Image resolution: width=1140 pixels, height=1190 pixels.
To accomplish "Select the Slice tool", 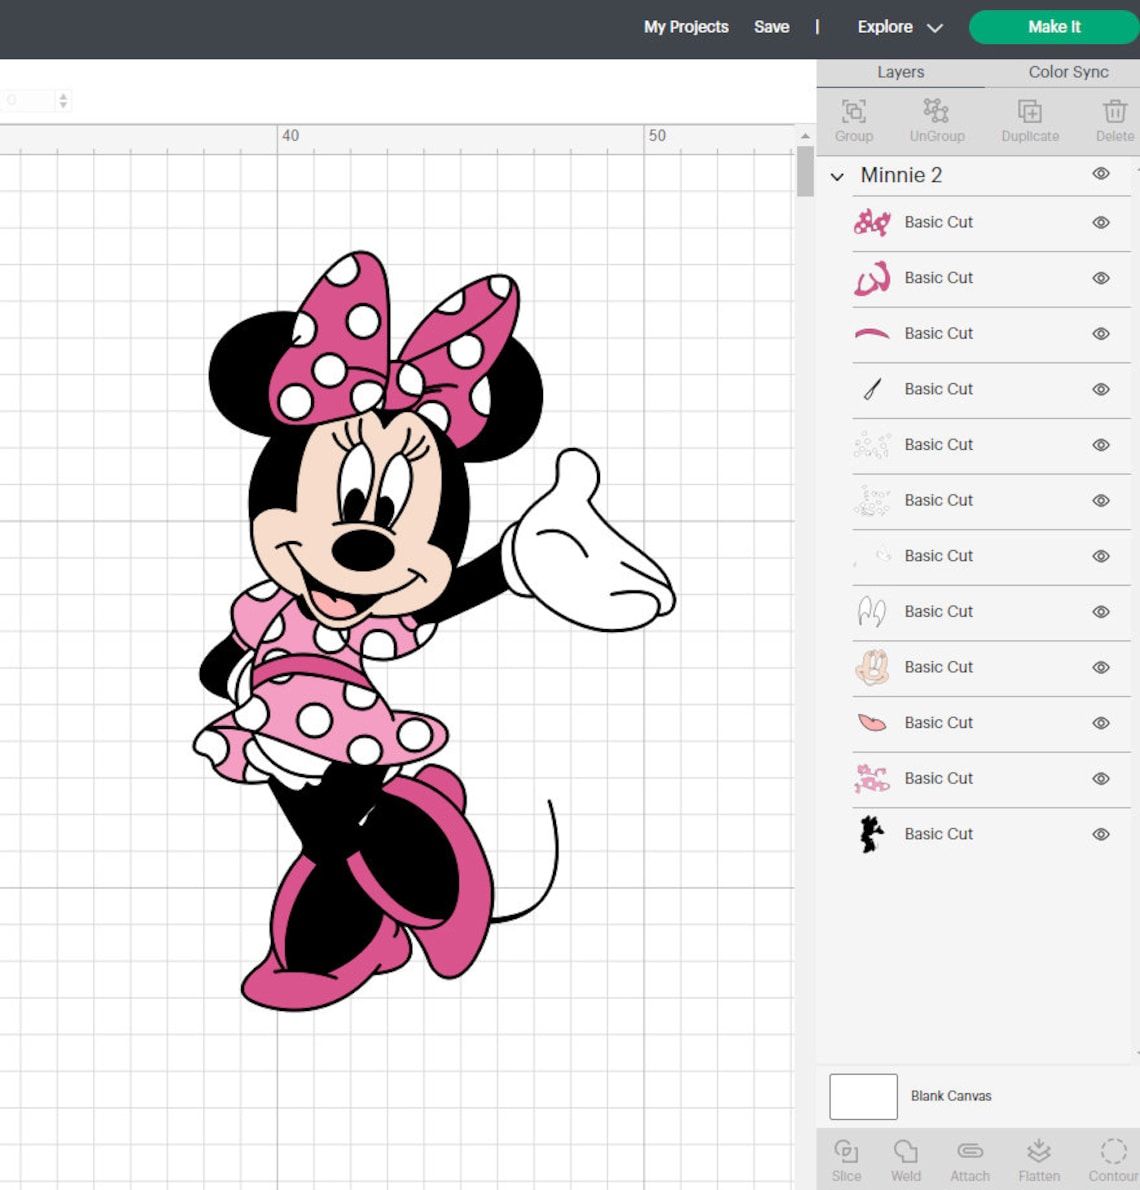I will click(x=847, y=1158).
